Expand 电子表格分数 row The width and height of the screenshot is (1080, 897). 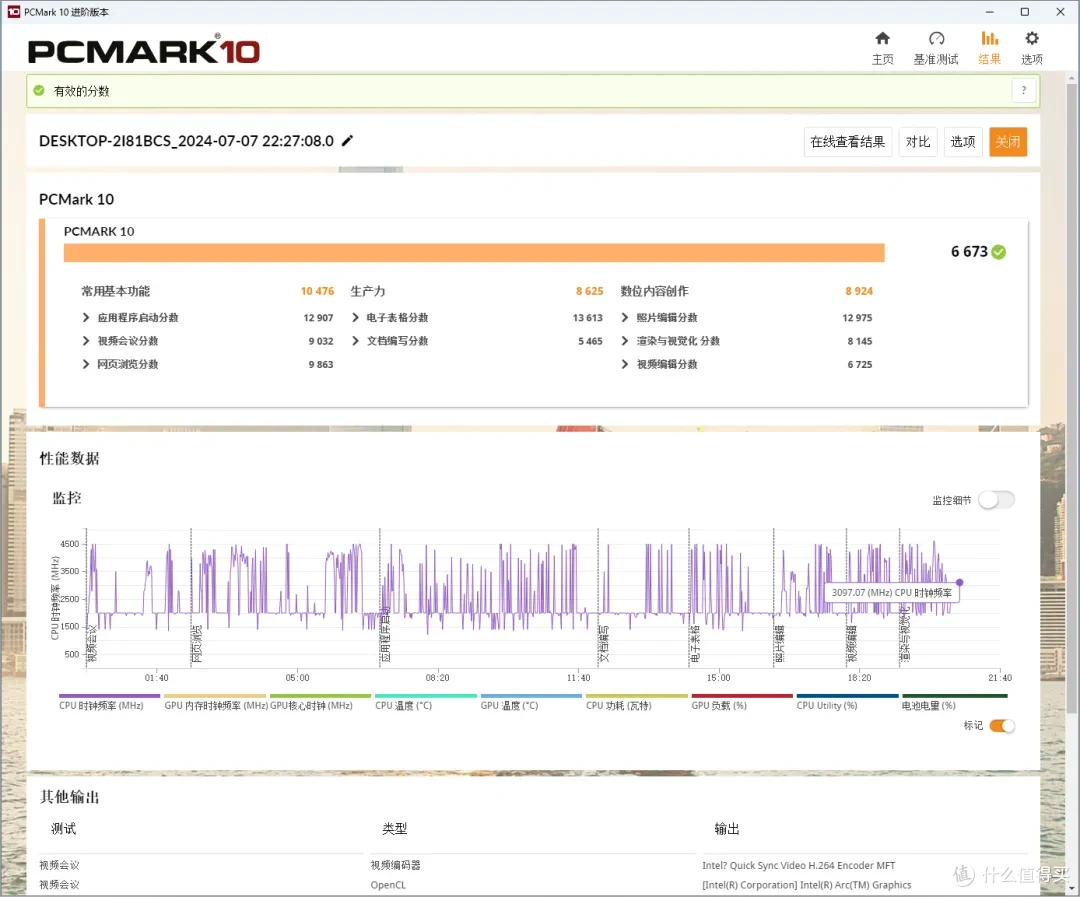355,318
